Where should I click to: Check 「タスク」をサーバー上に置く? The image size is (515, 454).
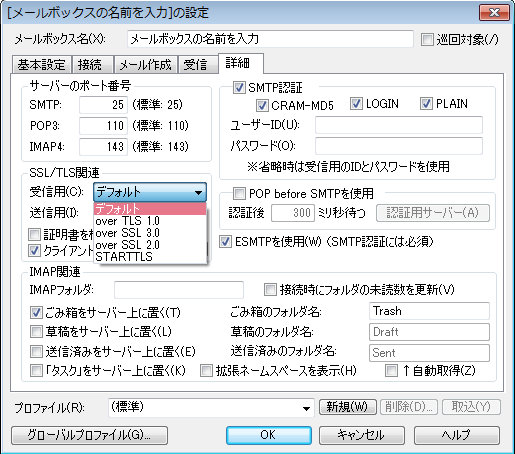[36, 370]
